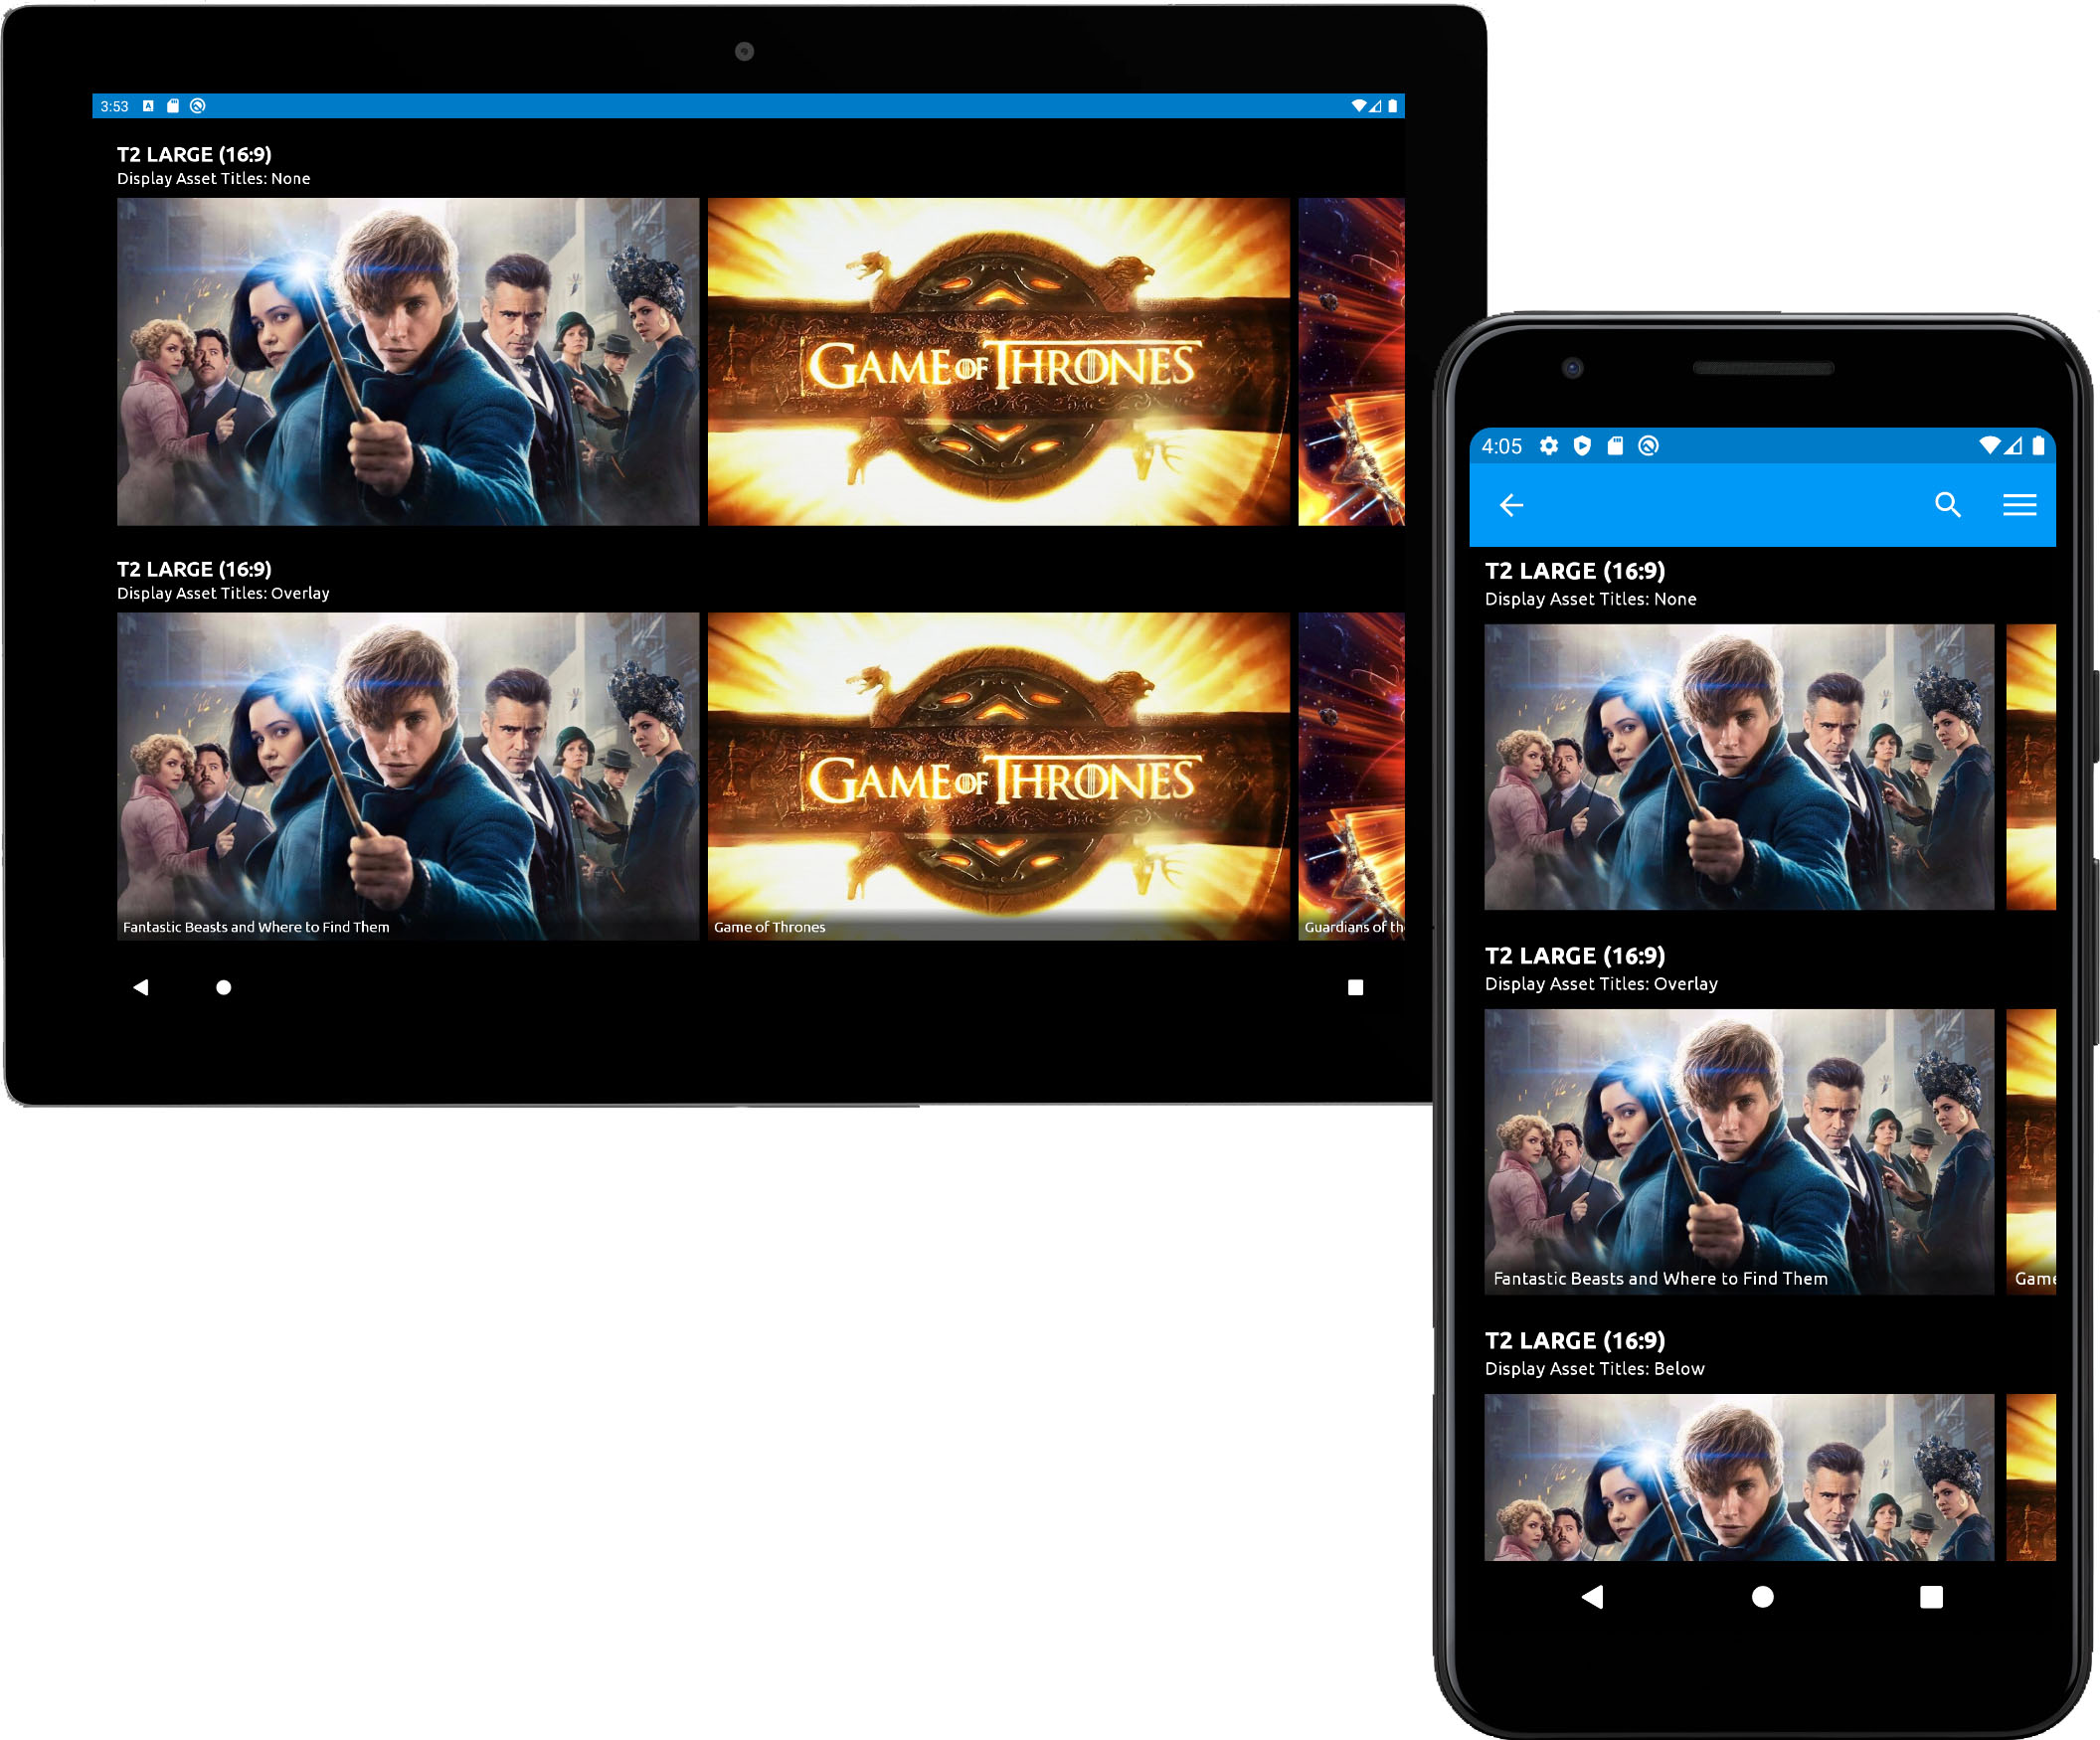Tap shield icon in phone status bar
This screenshot has width=2100, height=1740.
[1581, 446]
